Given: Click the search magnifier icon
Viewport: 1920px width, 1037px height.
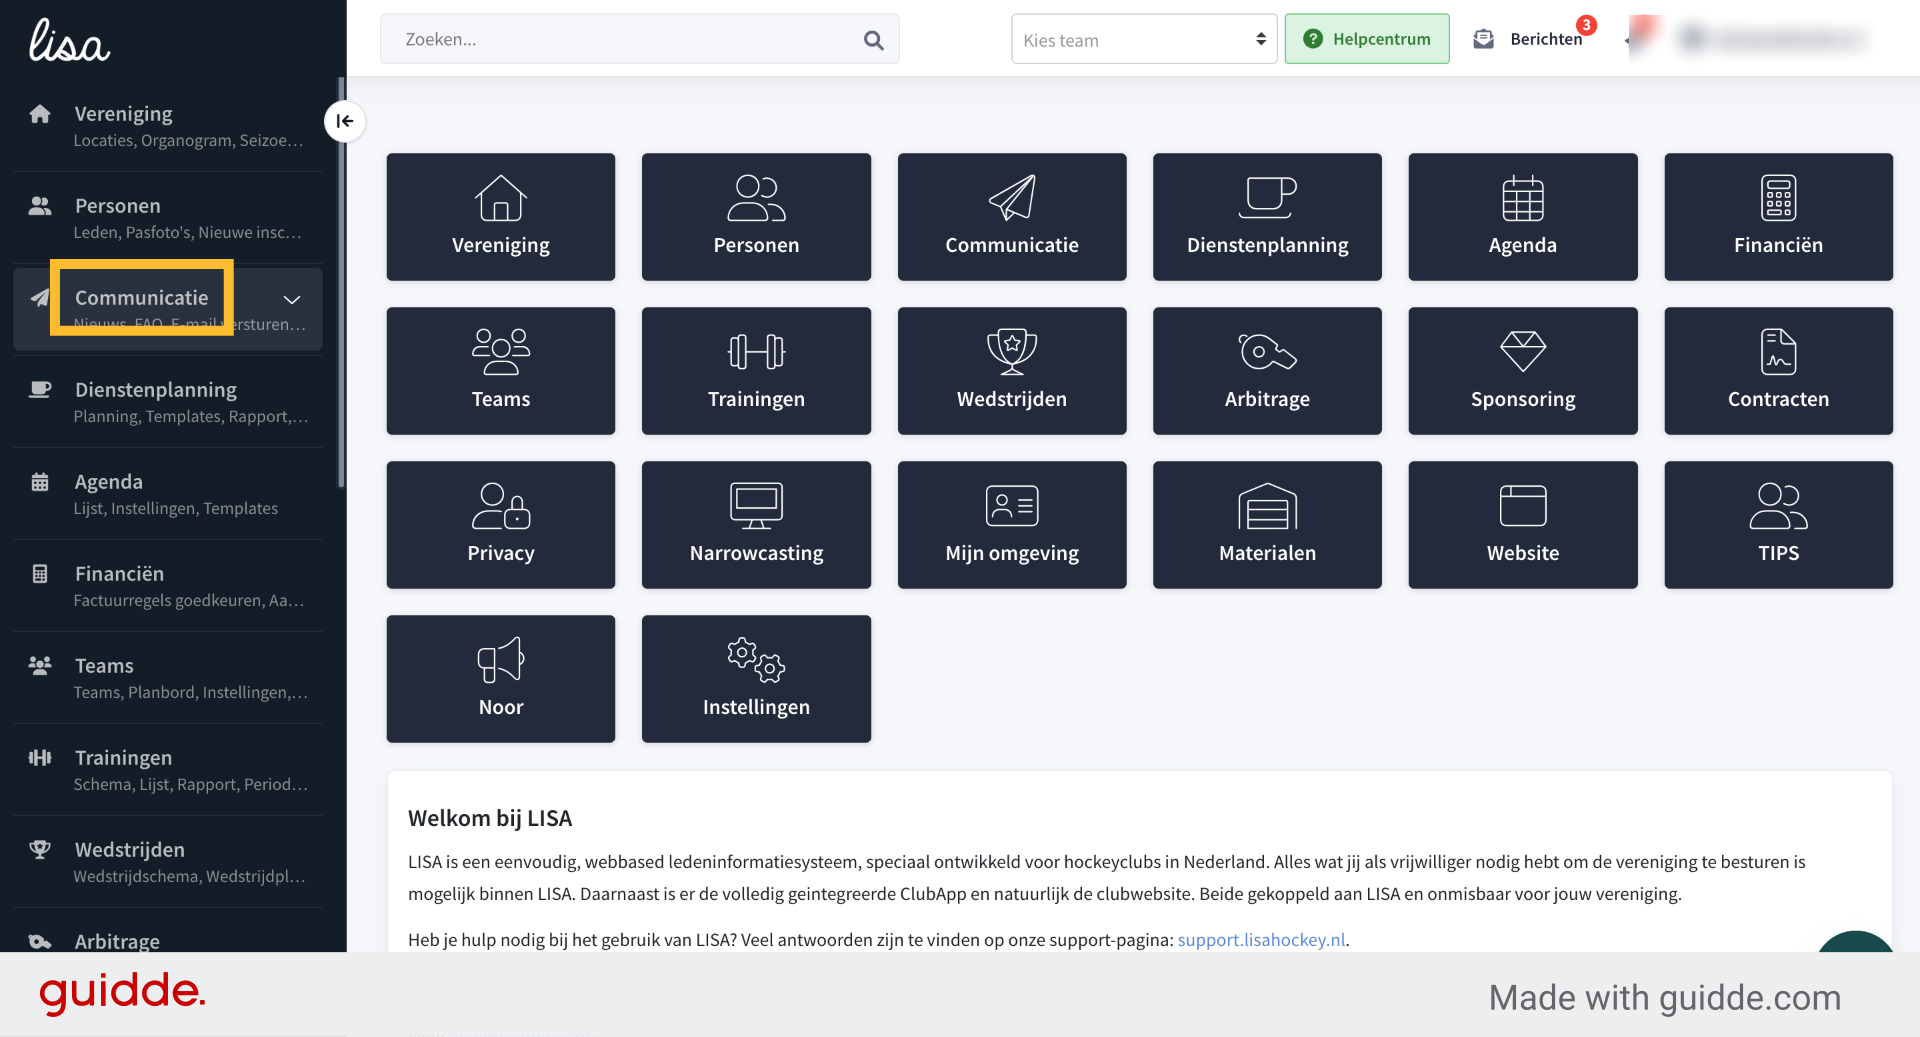Looking at the screenshot, I should click(873, 40).
